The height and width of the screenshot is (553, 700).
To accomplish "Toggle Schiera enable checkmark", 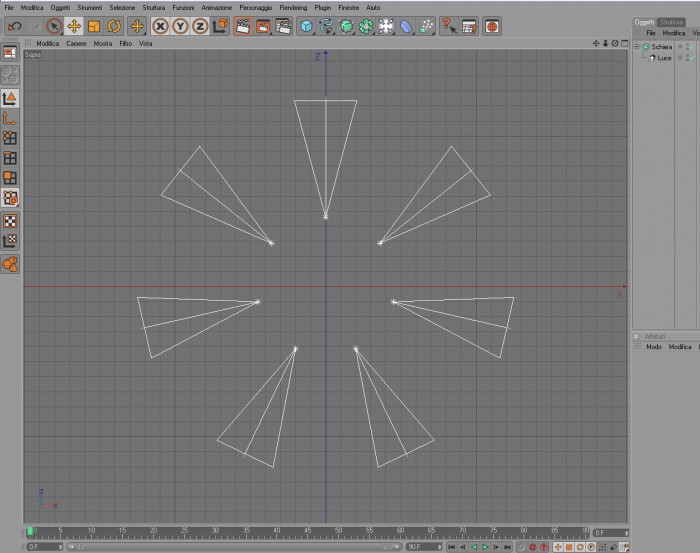I will pos(691,46).
